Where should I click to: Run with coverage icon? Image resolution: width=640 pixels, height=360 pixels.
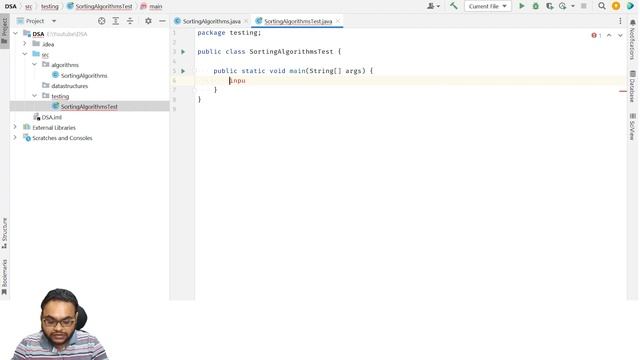tap(549, 6)
